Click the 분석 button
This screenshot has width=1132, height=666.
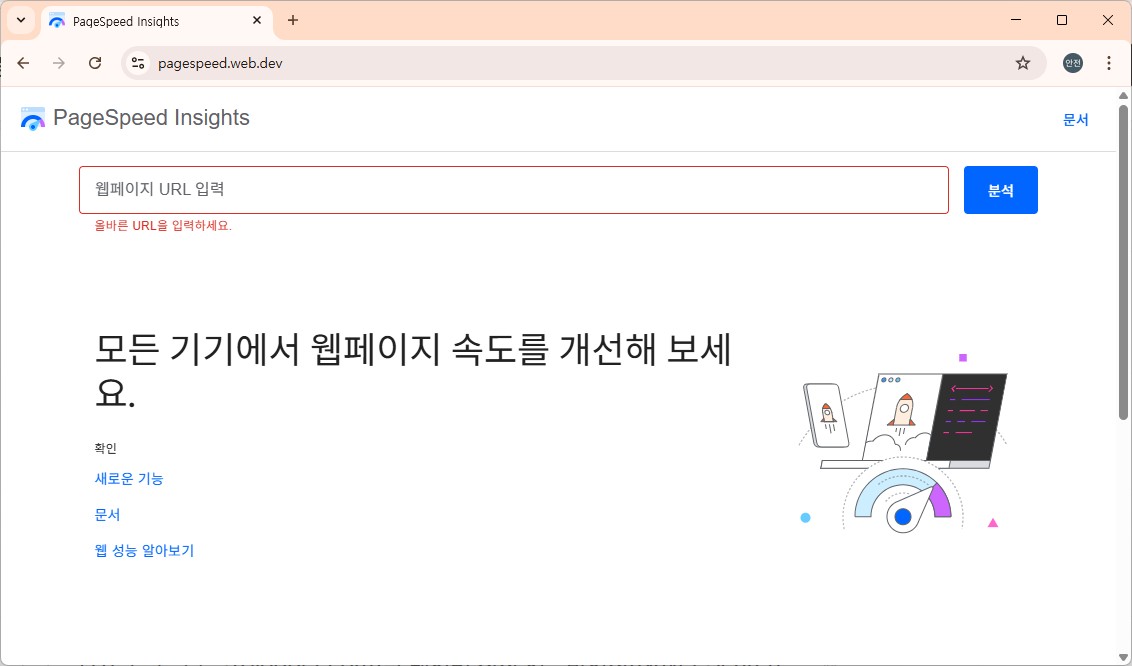click(1000, 189)
